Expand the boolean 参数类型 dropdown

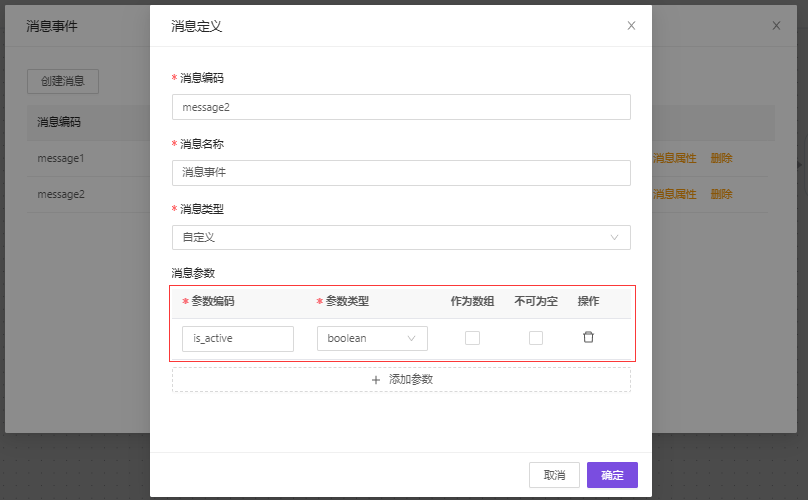click(x=372, y=338)
